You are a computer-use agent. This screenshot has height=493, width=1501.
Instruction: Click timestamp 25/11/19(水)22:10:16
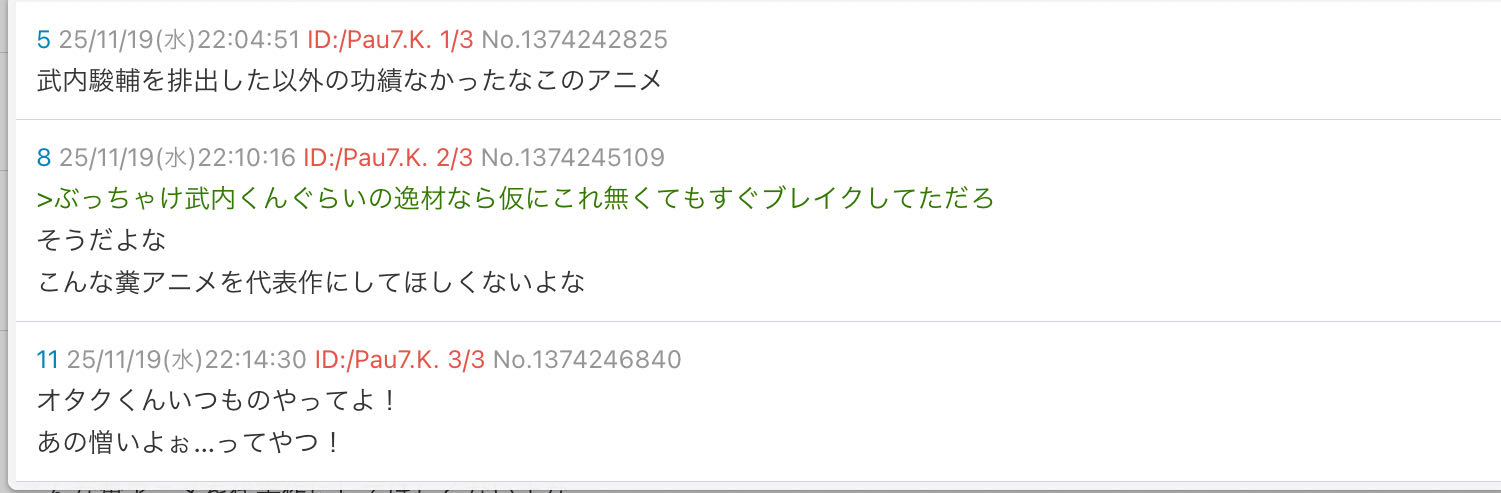click(x=177, y=158)
